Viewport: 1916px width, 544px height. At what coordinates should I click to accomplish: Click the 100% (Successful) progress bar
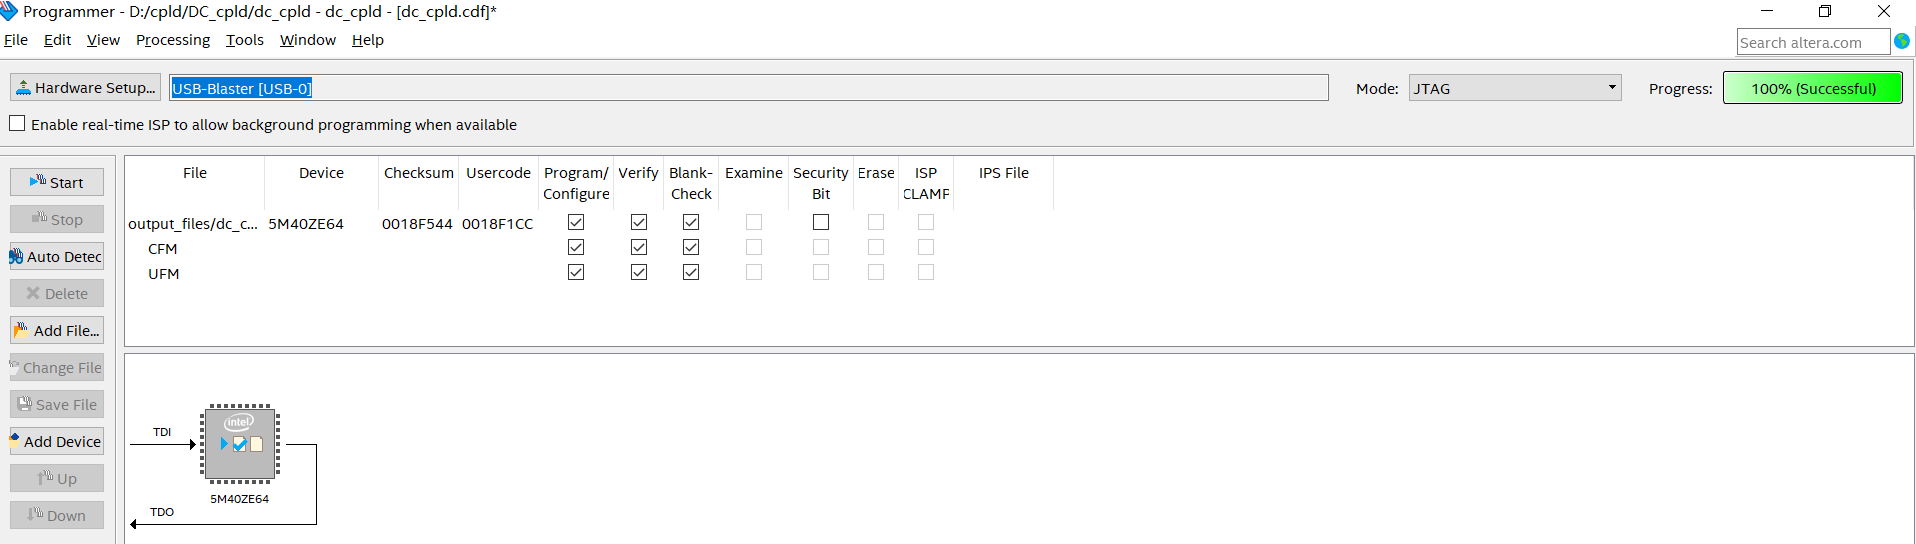[x=1813, y=88]
